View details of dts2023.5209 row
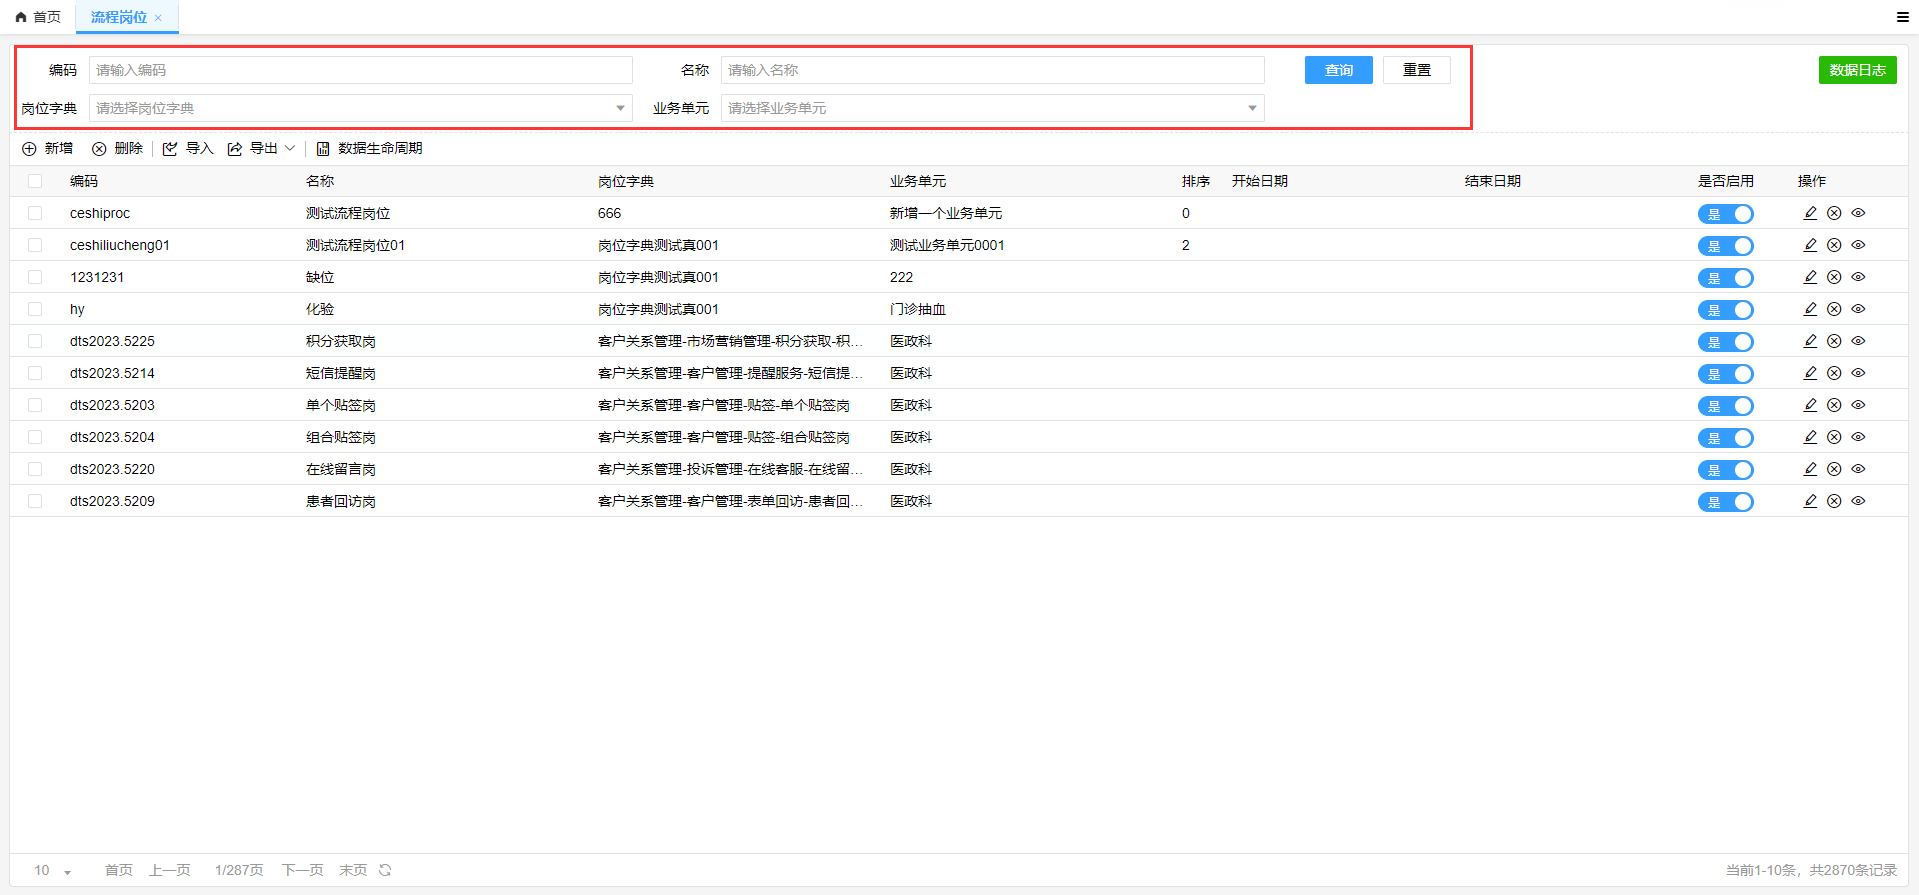This screenshot has height=895, width=1919. click(1858, 501)
